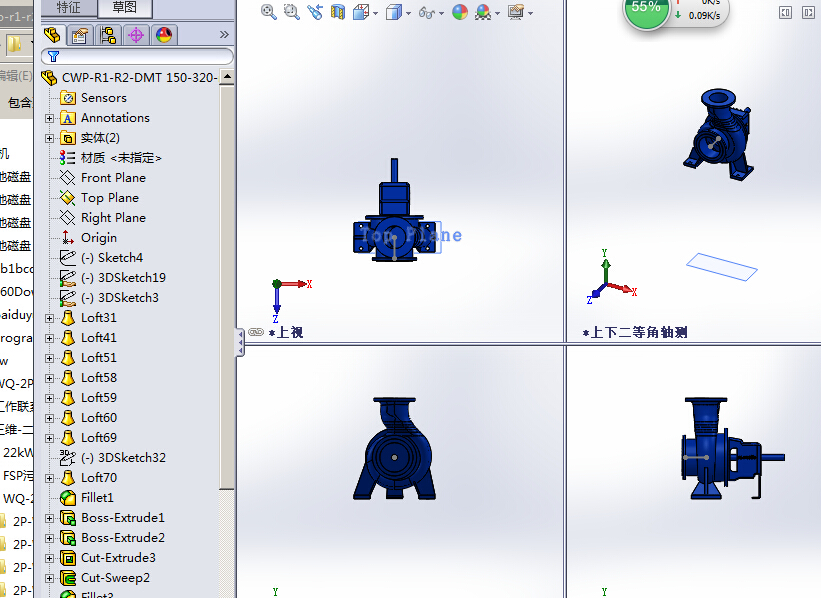Click the *上下二等角轴测 view label
821x598 pixels.
click(x=635, y=333)
